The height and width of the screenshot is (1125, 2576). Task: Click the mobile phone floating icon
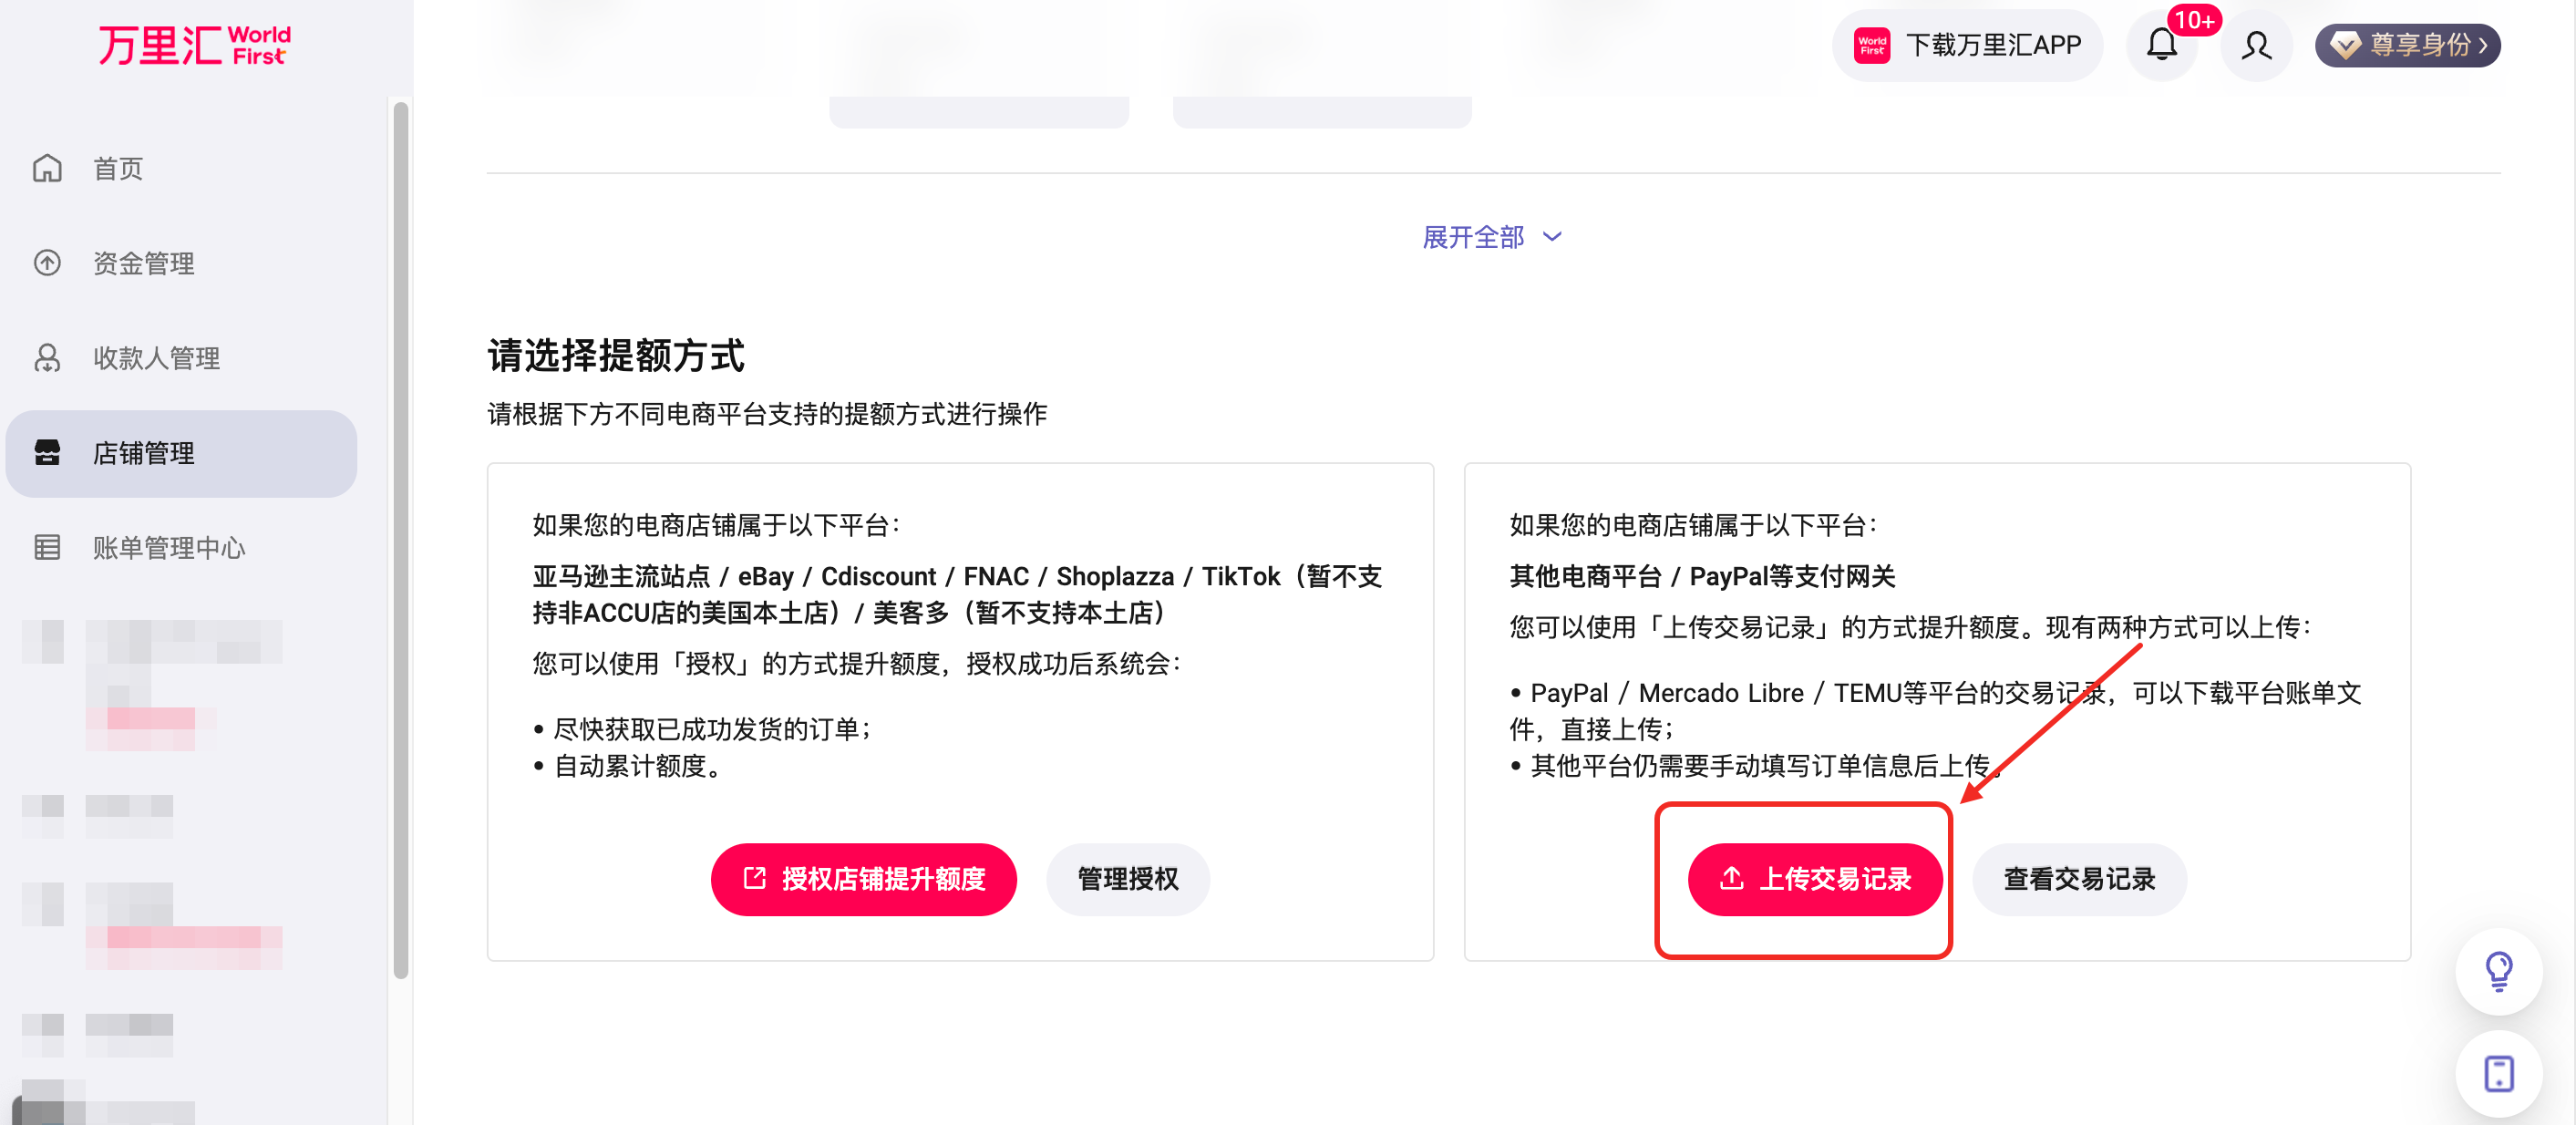click(x=2498, y=1073)
